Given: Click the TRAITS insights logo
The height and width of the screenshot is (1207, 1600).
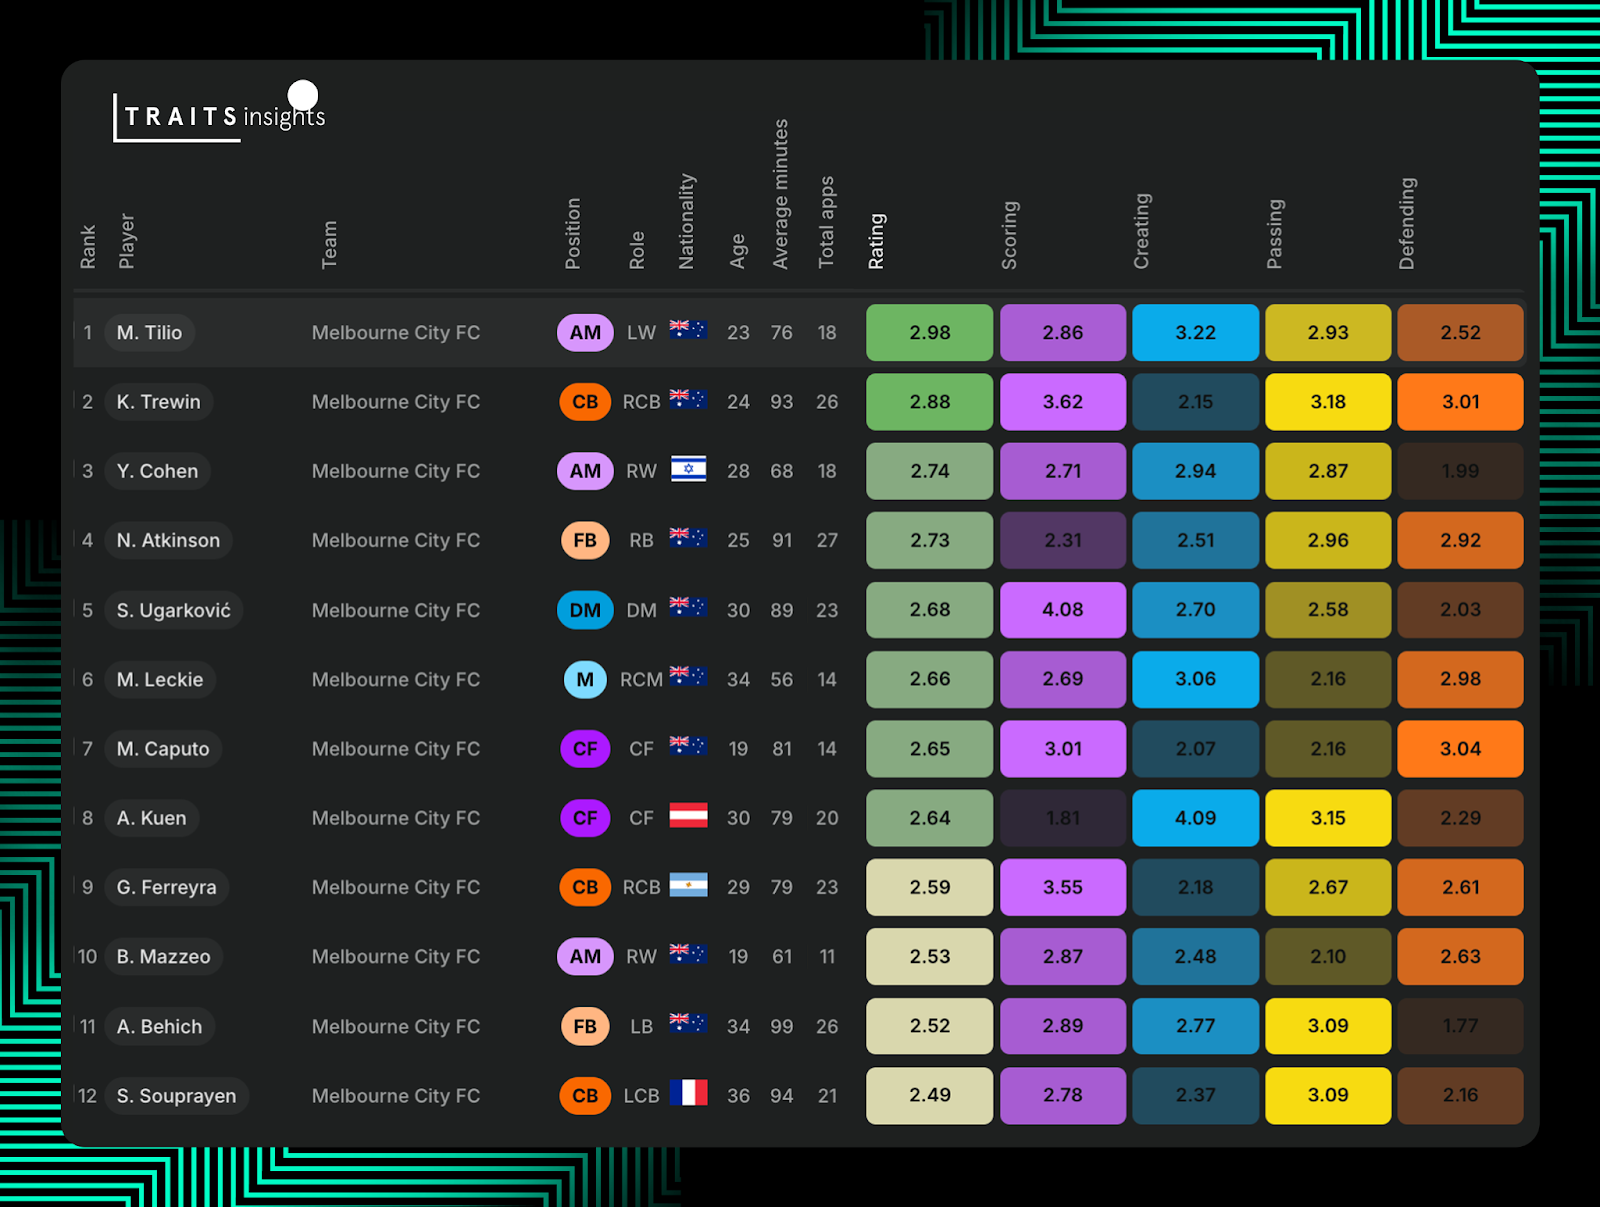Looking at the screenshot, I should [219, 112].
